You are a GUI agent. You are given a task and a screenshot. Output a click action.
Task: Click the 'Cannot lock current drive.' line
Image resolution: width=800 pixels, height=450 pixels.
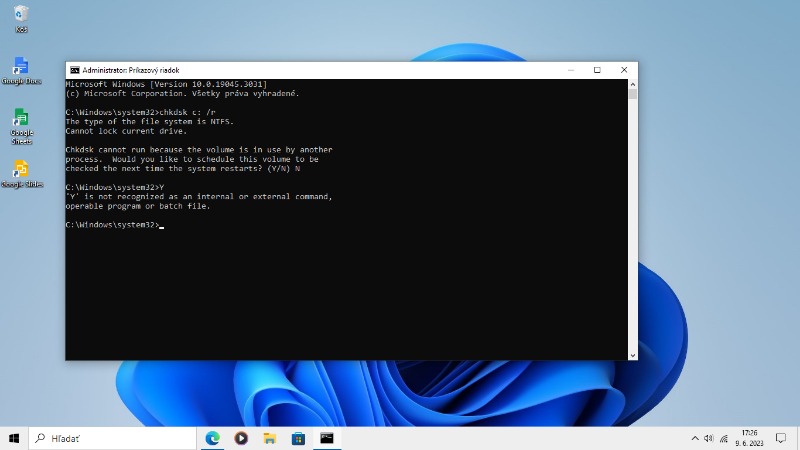coord(126,131)
